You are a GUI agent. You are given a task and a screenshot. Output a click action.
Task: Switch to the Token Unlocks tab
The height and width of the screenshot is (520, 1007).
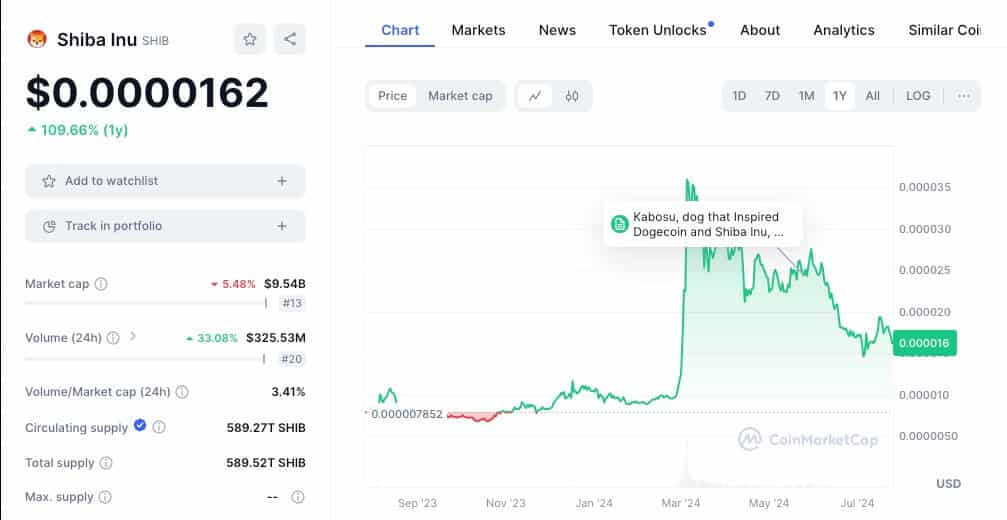(657, 30)
